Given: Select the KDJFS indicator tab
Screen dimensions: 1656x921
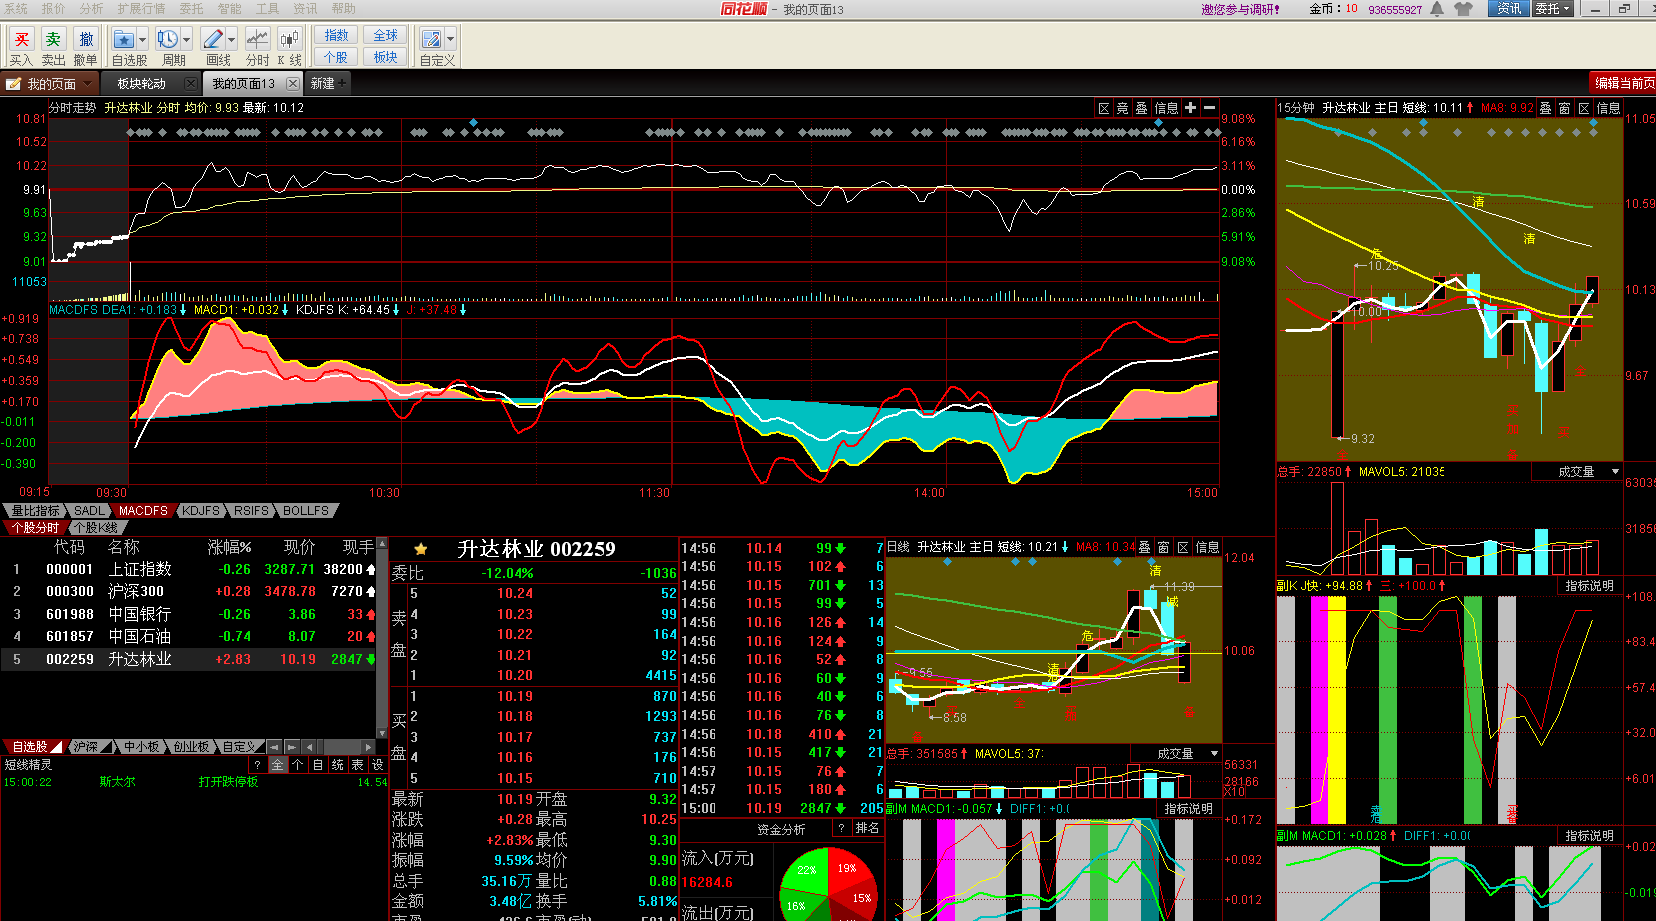Looking at the screenshot, I should tap(200, 510).
